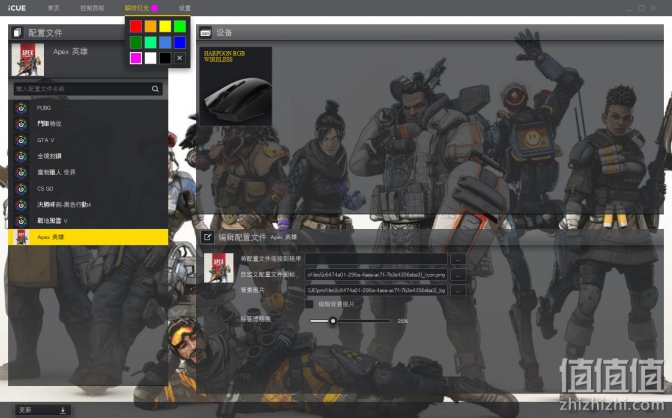This screenshot has height=418, width=672.
Task: Browse for custom profile icon file
Action: [x=458, y=275]
